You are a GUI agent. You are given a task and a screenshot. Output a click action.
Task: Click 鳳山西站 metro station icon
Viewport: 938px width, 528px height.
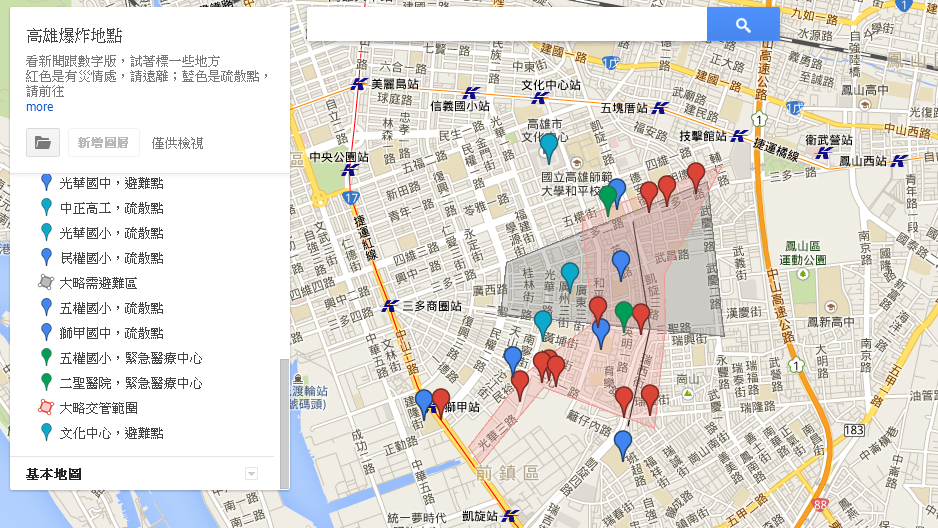tap(899, 160)
